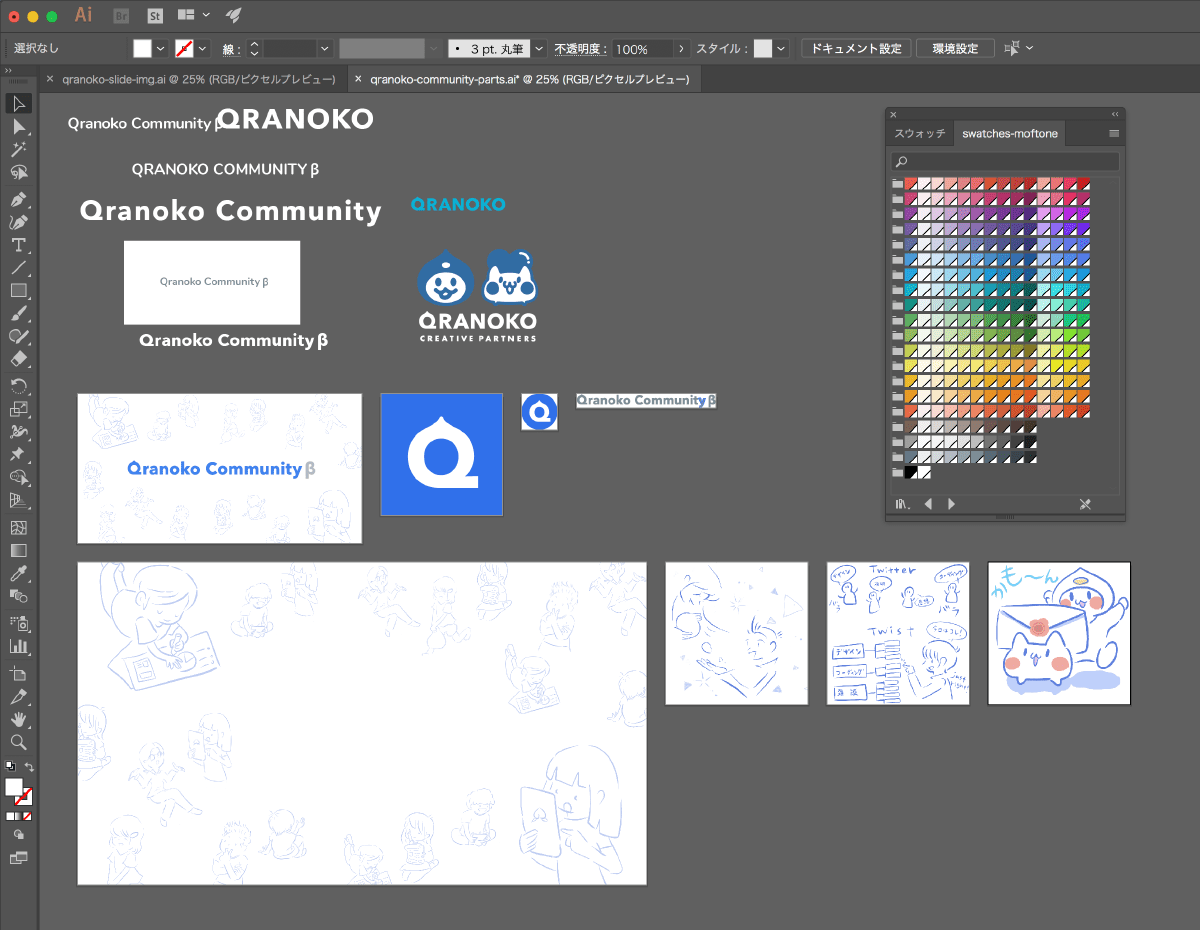1200x930 pixels.
Task: Open the fill color dropdown in control bar
Action: [x=161, y=48]
